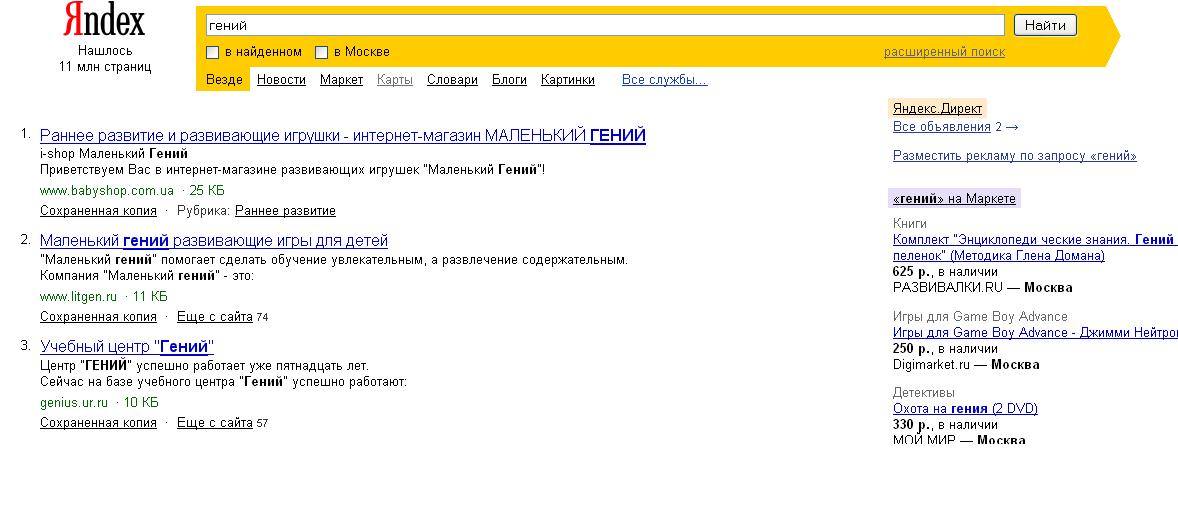Enable the 'в найденном' checkbox
Screen dimensions: 1178x512
click(x=213, y=53)
